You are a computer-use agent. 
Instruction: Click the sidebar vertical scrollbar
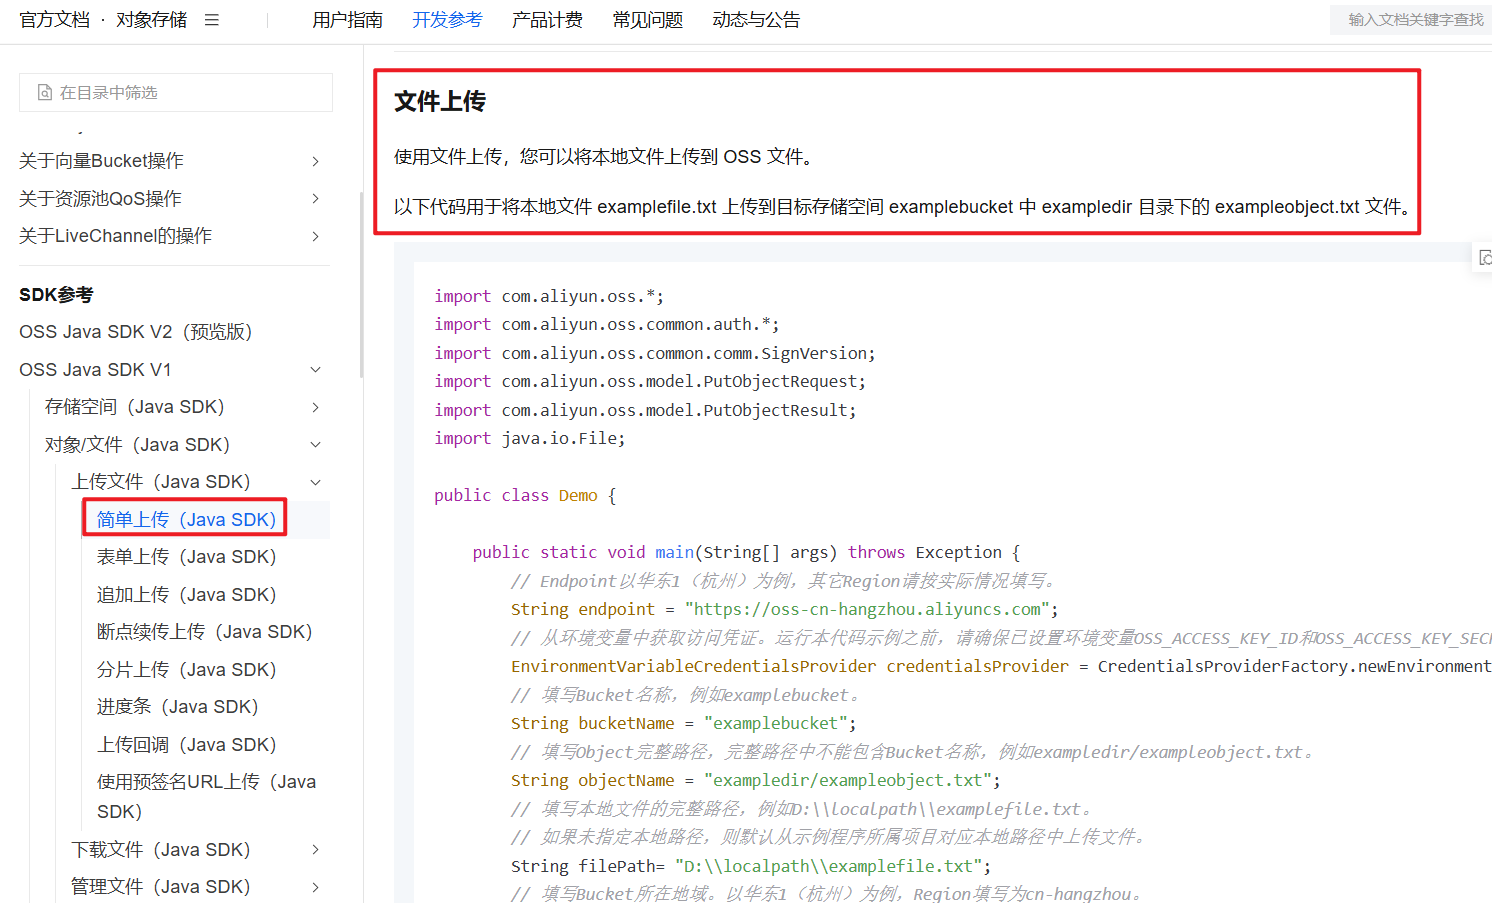coord(361,285)
